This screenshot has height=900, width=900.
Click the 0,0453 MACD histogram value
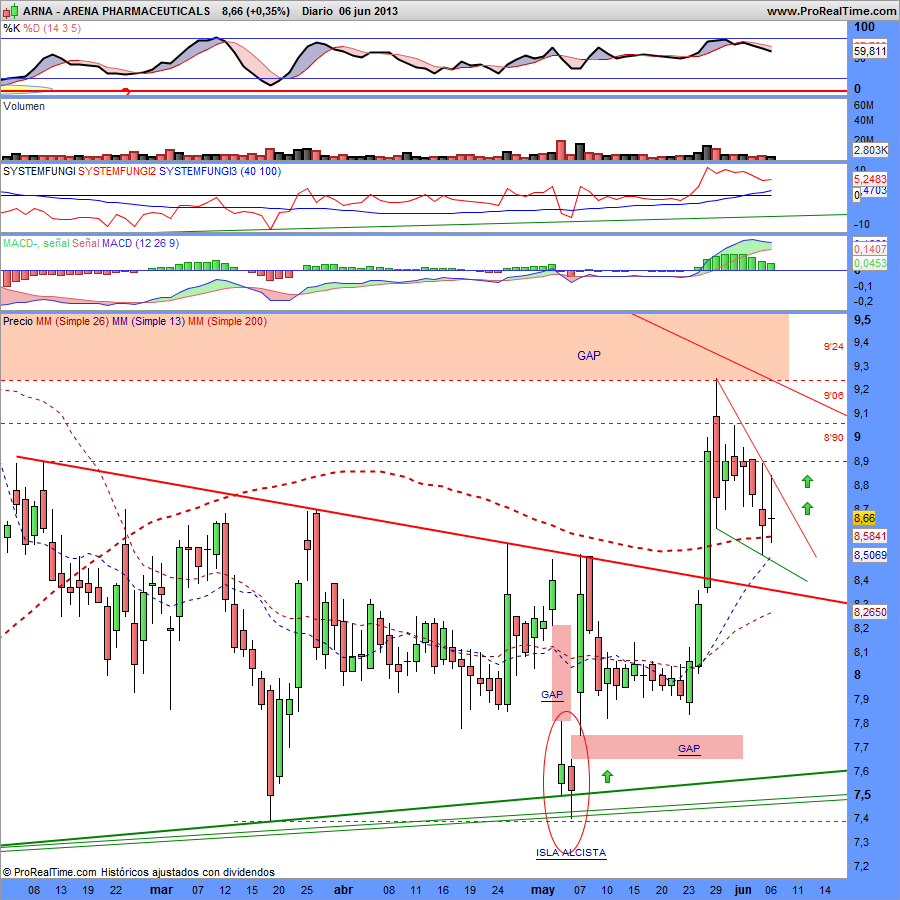click(x=870, y=263)
